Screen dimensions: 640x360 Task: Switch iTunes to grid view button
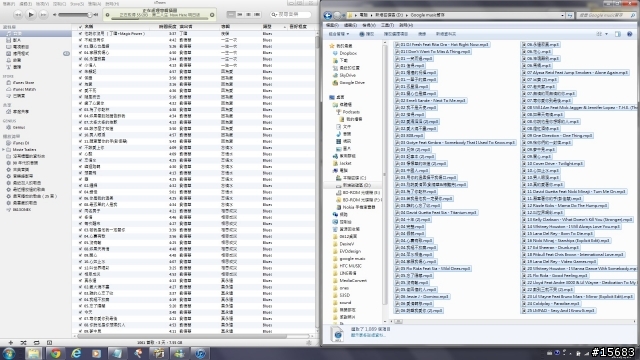248,15
